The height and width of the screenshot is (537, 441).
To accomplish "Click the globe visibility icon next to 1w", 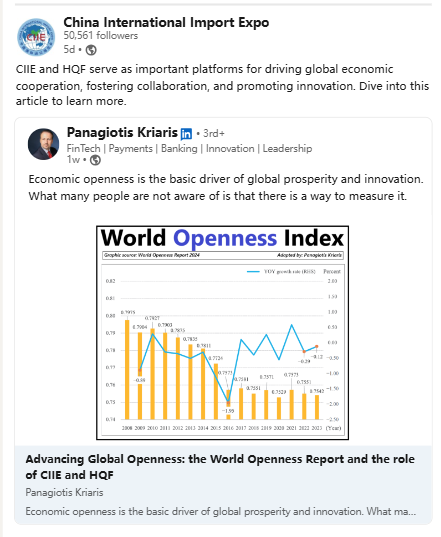I will point(95,160).
